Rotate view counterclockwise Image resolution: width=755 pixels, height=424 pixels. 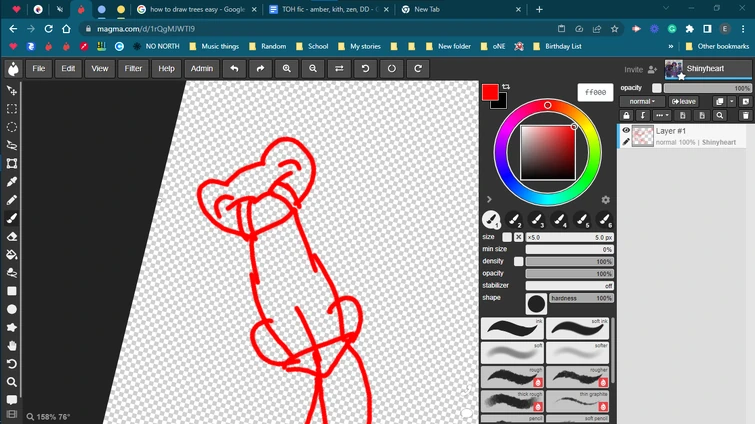365,69
